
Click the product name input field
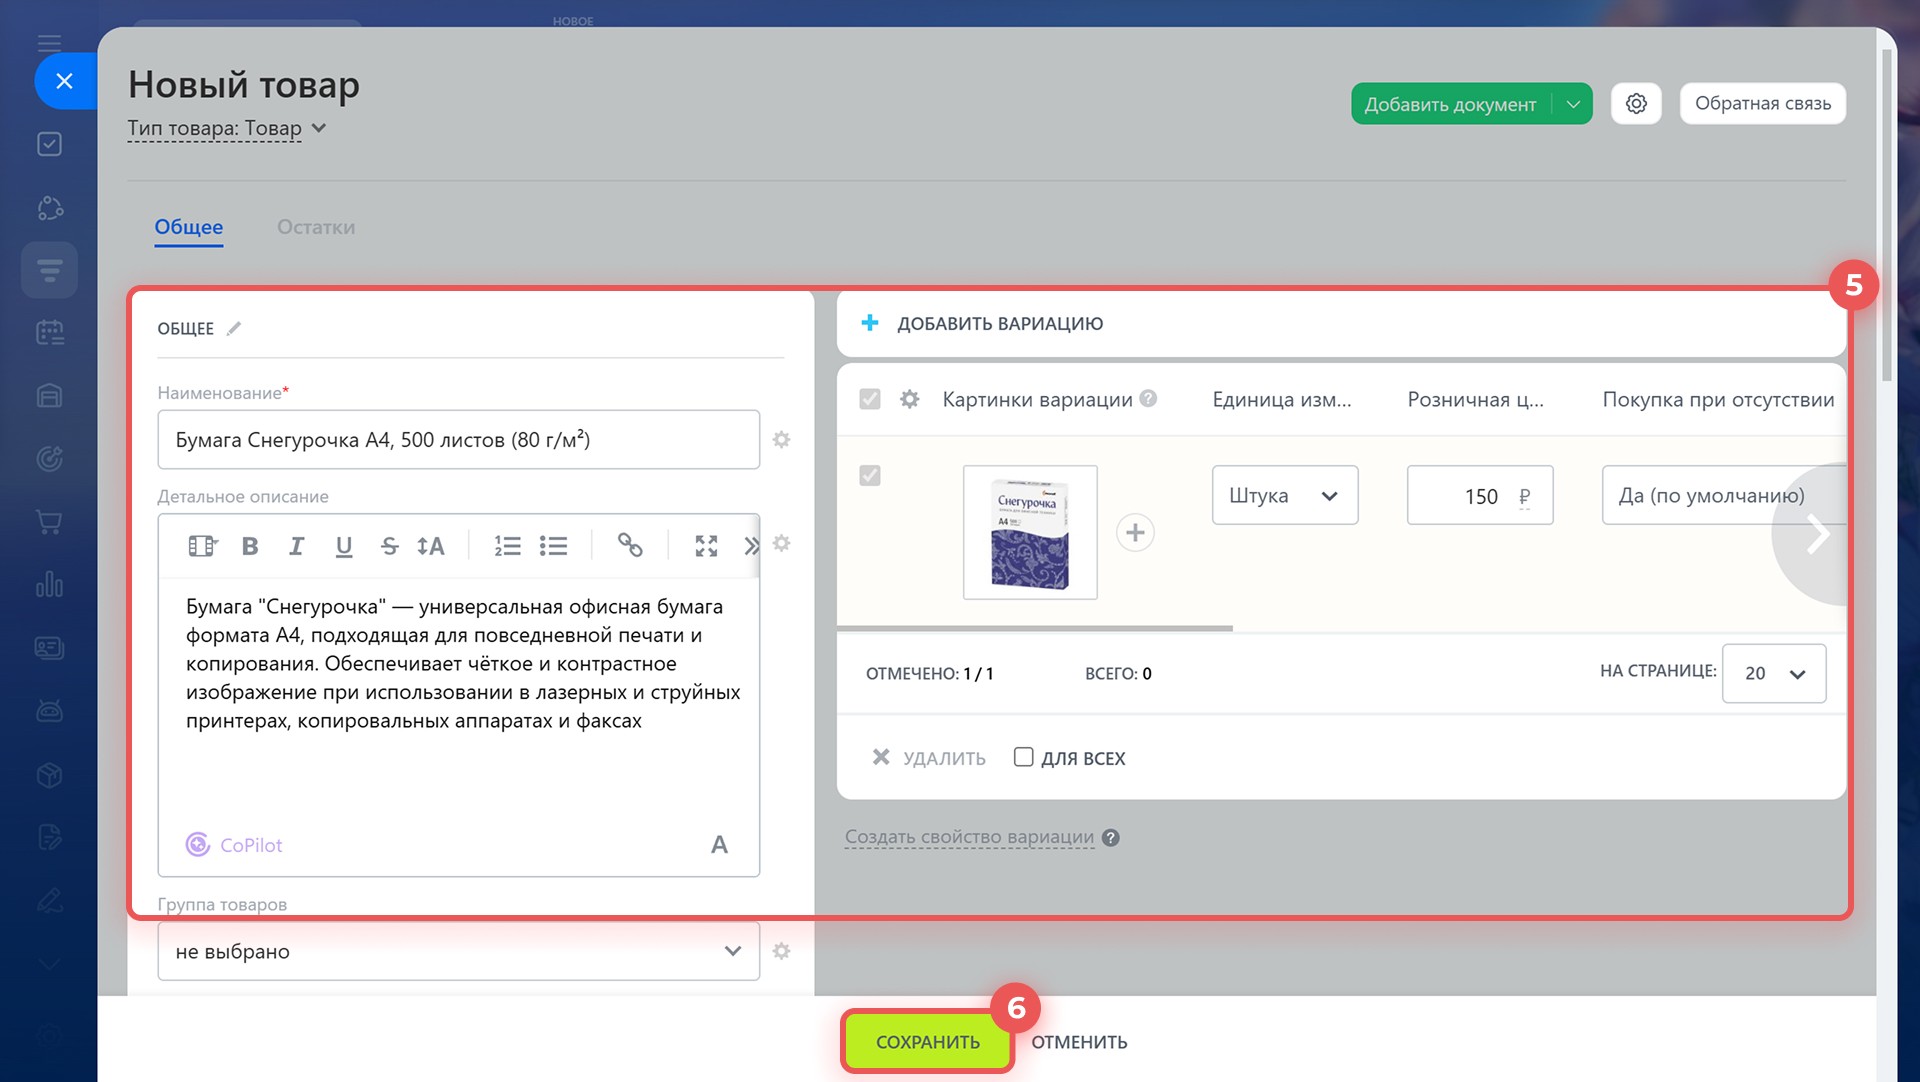pyautogui.click(x=458, y=440)
